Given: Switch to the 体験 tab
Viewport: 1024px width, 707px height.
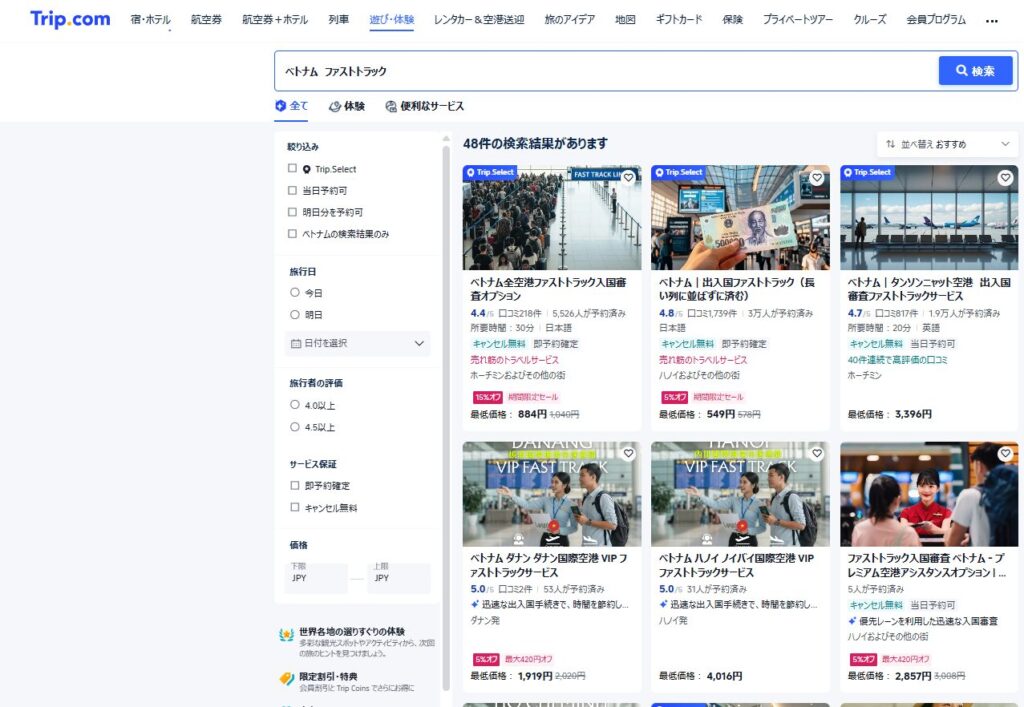Looking at the screenshot, I should coord(347,106).
